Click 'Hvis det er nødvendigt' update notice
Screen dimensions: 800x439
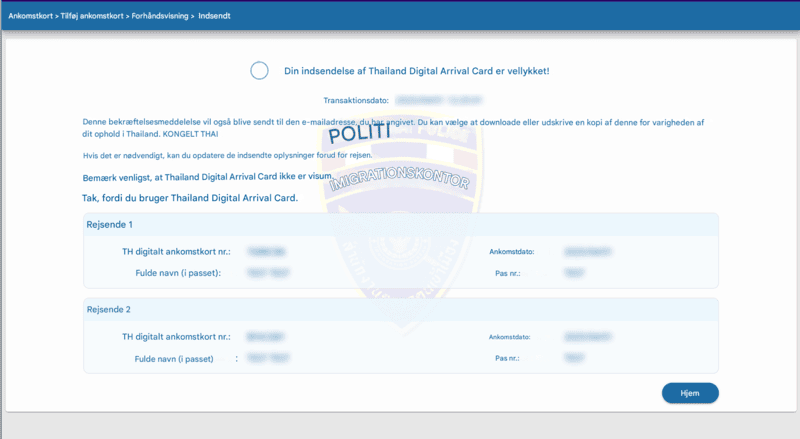pos(228,155)
